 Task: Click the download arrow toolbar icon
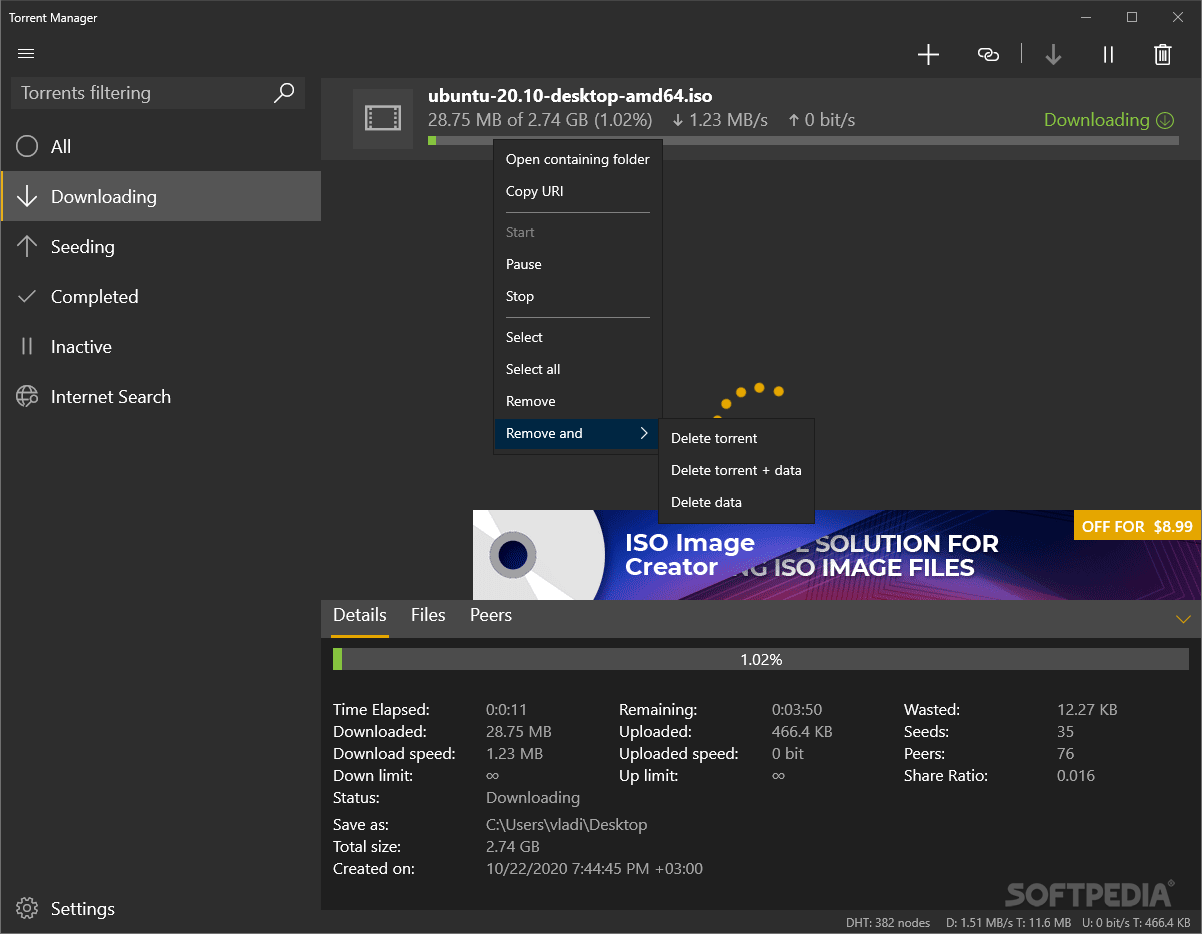pos(1053,55)
